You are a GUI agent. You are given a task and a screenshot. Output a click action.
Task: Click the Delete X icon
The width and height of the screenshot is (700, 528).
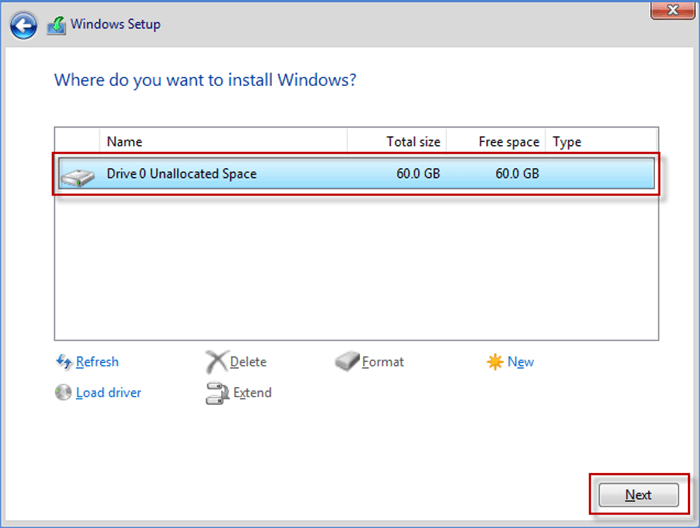[x=216, y=362]
